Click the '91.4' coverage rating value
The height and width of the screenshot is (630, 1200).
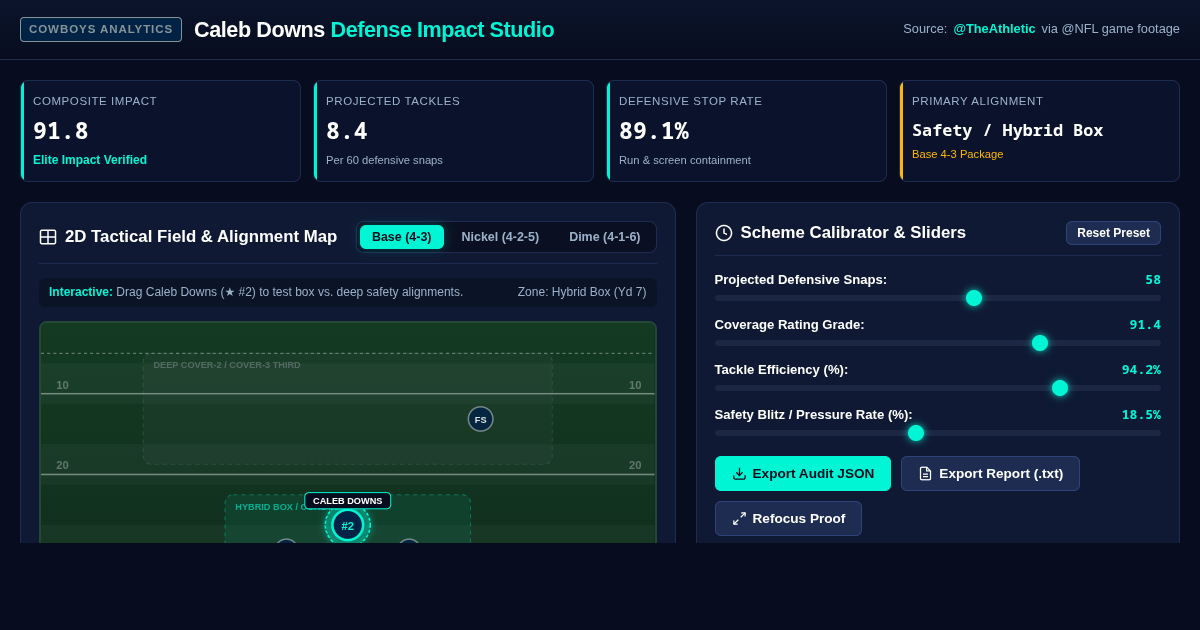point(1145,325)
